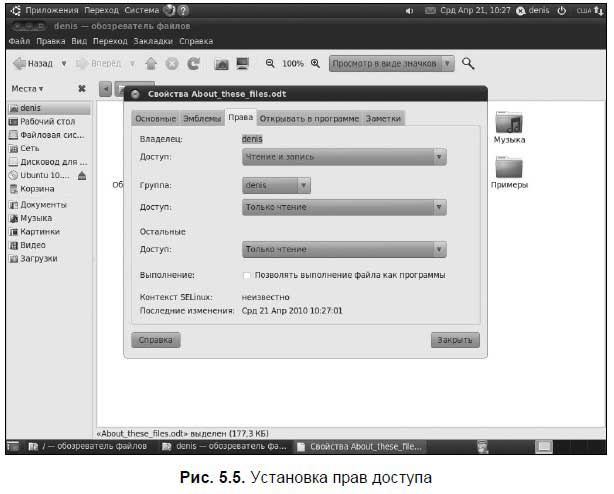The image size is (614, 494).
Task: Switch to the Эмблемы tab
Action: click(x=202, y=119)
